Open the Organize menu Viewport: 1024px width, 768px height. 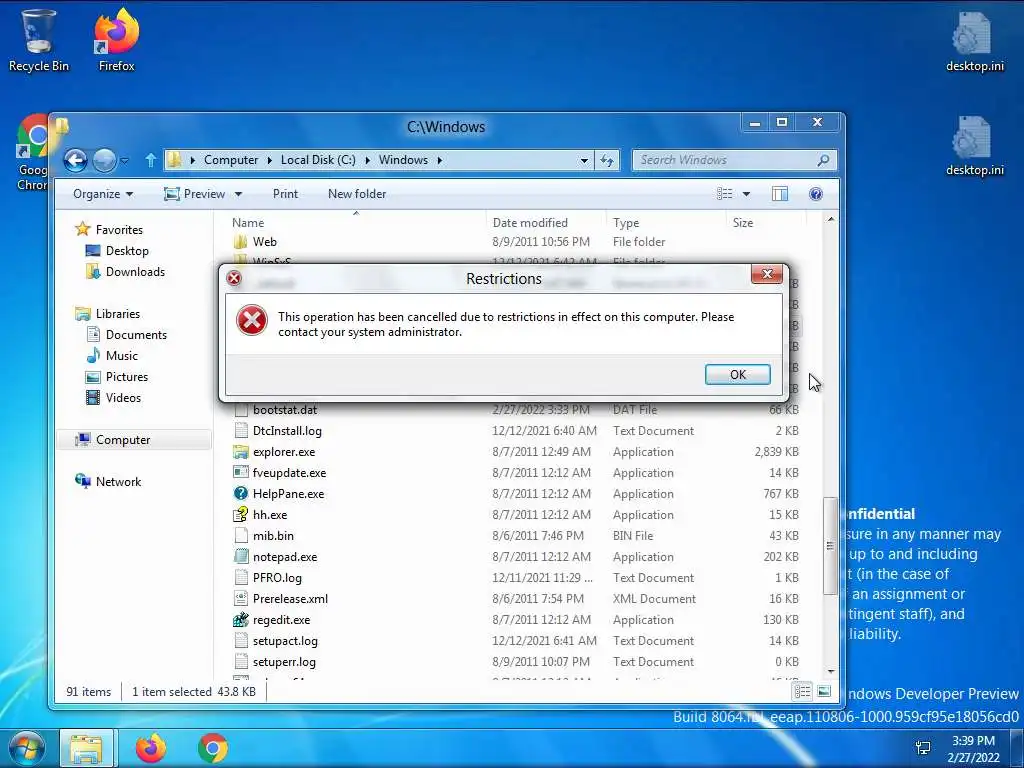(103, 194)
